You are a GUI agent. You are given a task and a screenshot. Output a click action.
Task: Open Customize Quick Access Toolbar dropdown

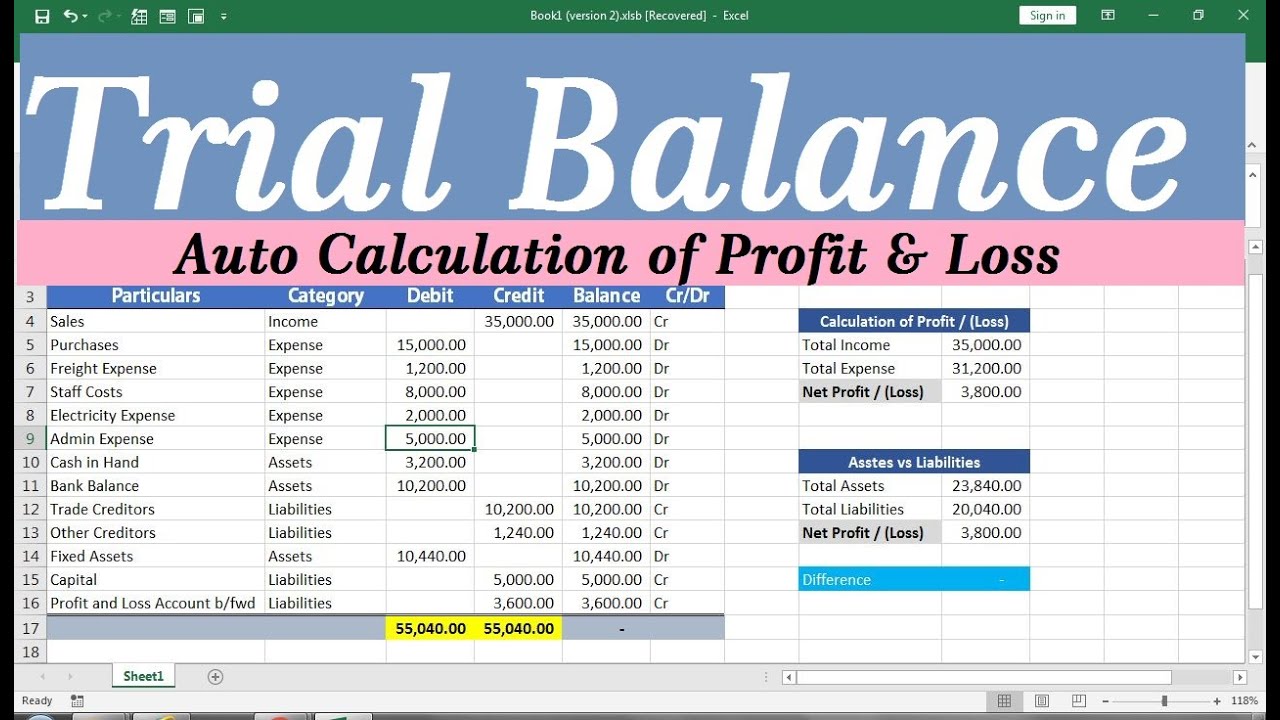point(223,16)
